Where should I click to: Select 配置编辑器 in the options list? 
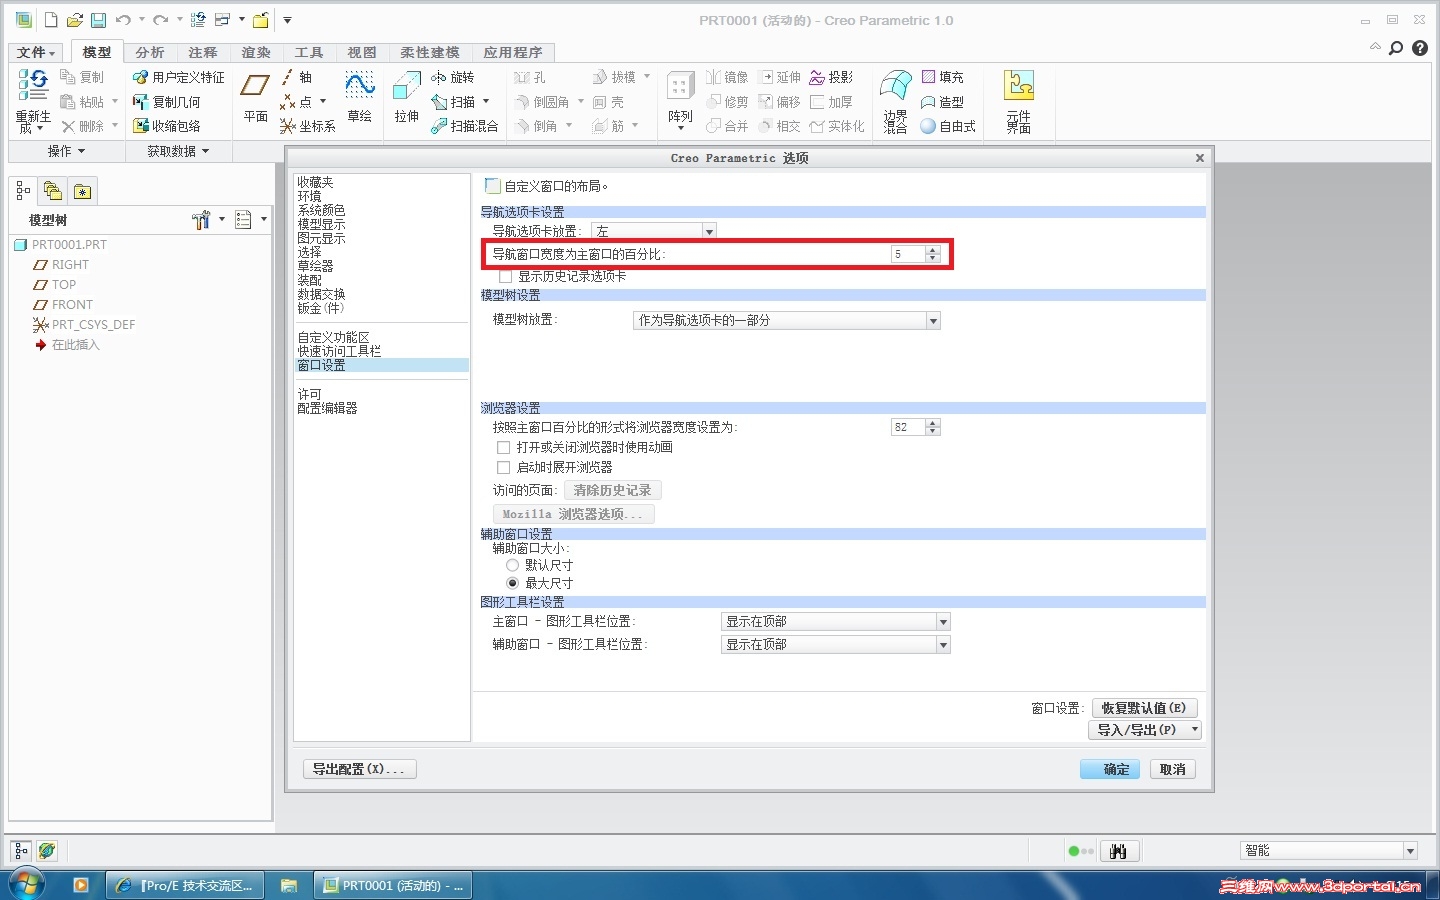[x=327, y=408]
